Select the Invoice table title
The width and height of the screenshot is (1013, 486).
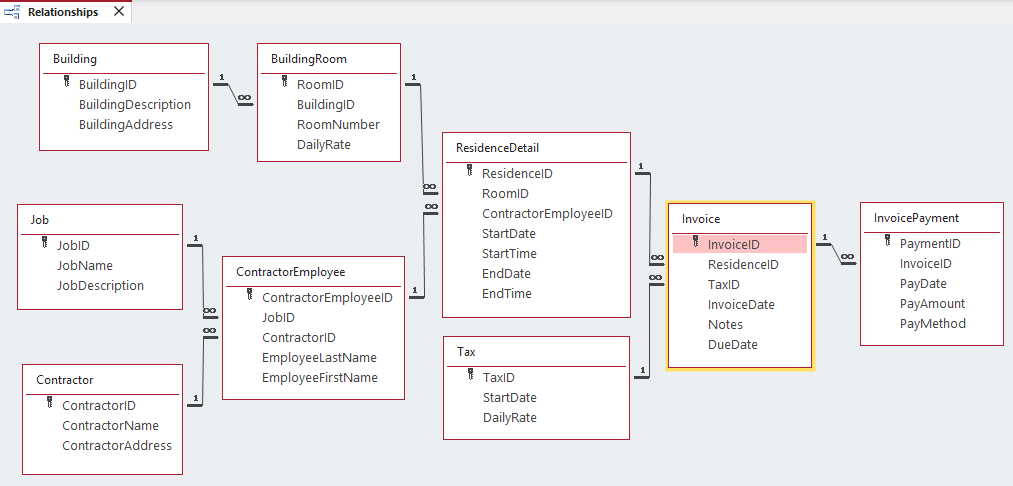point(701,219)
